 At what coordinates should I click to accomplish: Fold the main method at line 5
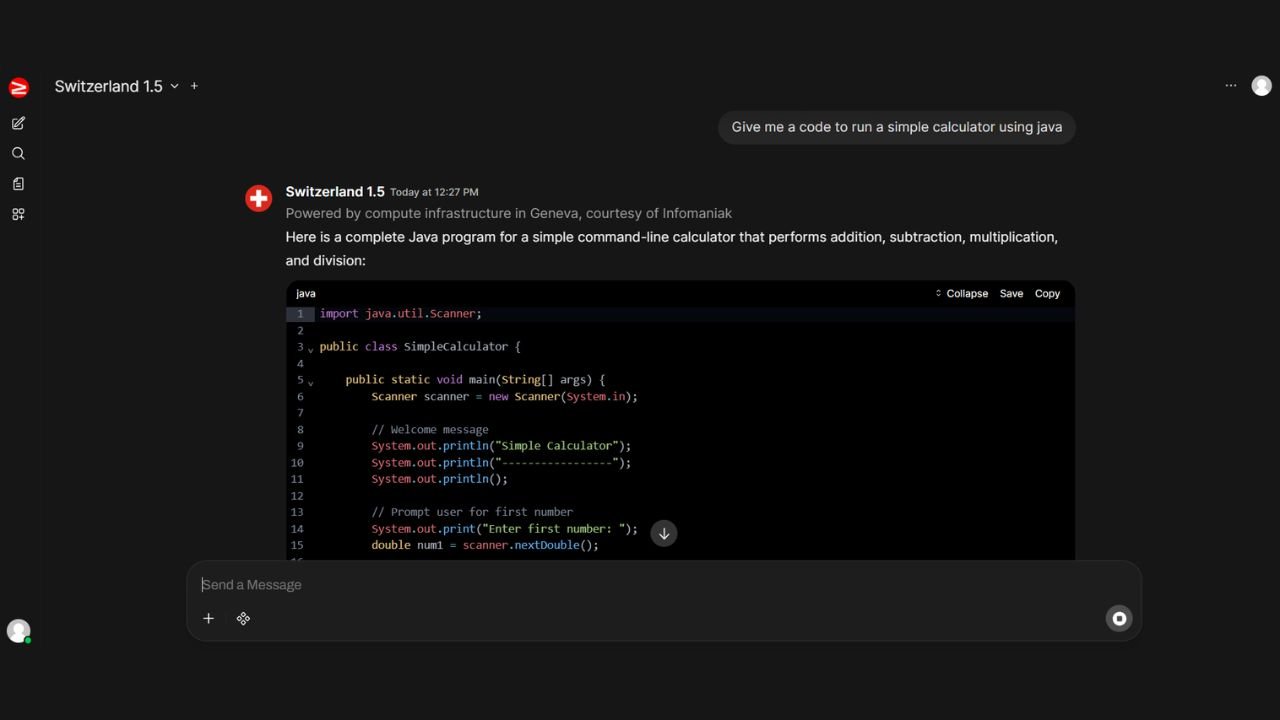coord(310,382)
